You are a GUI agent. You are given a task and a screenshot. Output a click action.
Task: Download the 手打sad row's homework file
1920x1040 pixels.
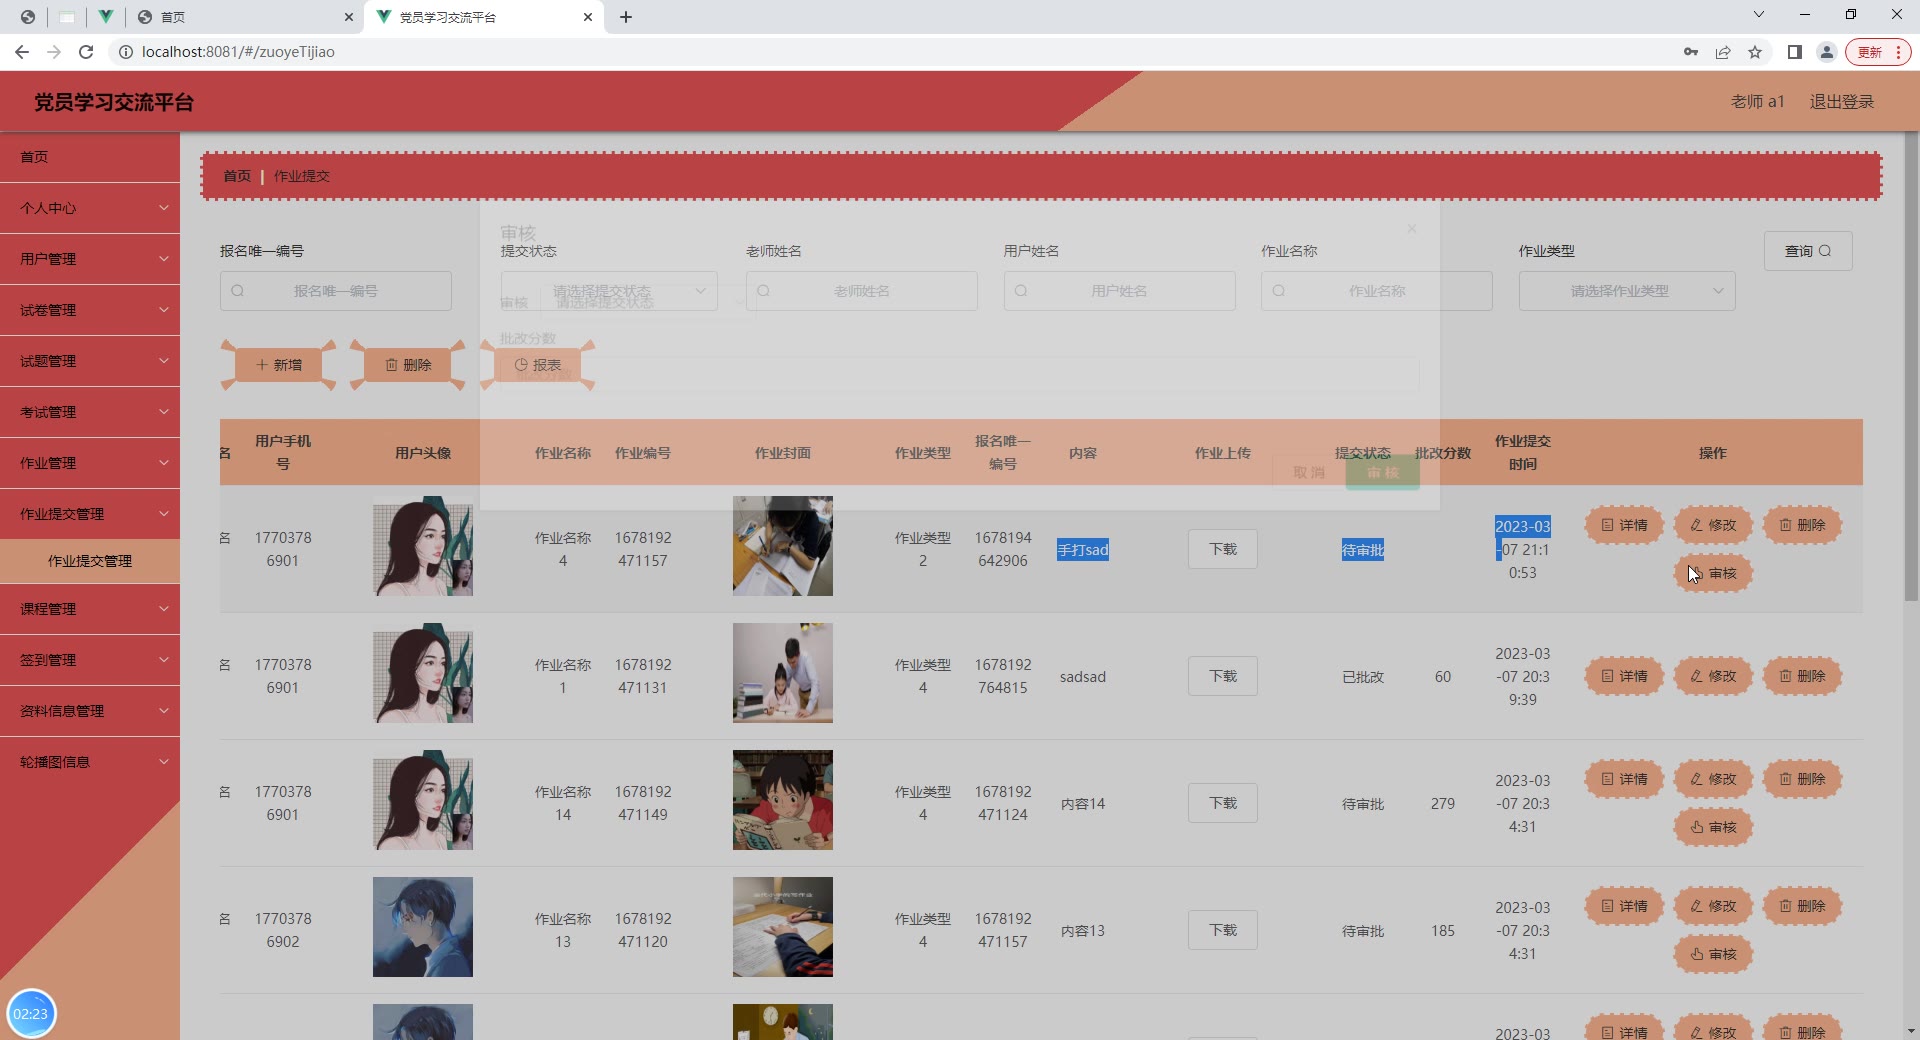(1223, 549)
